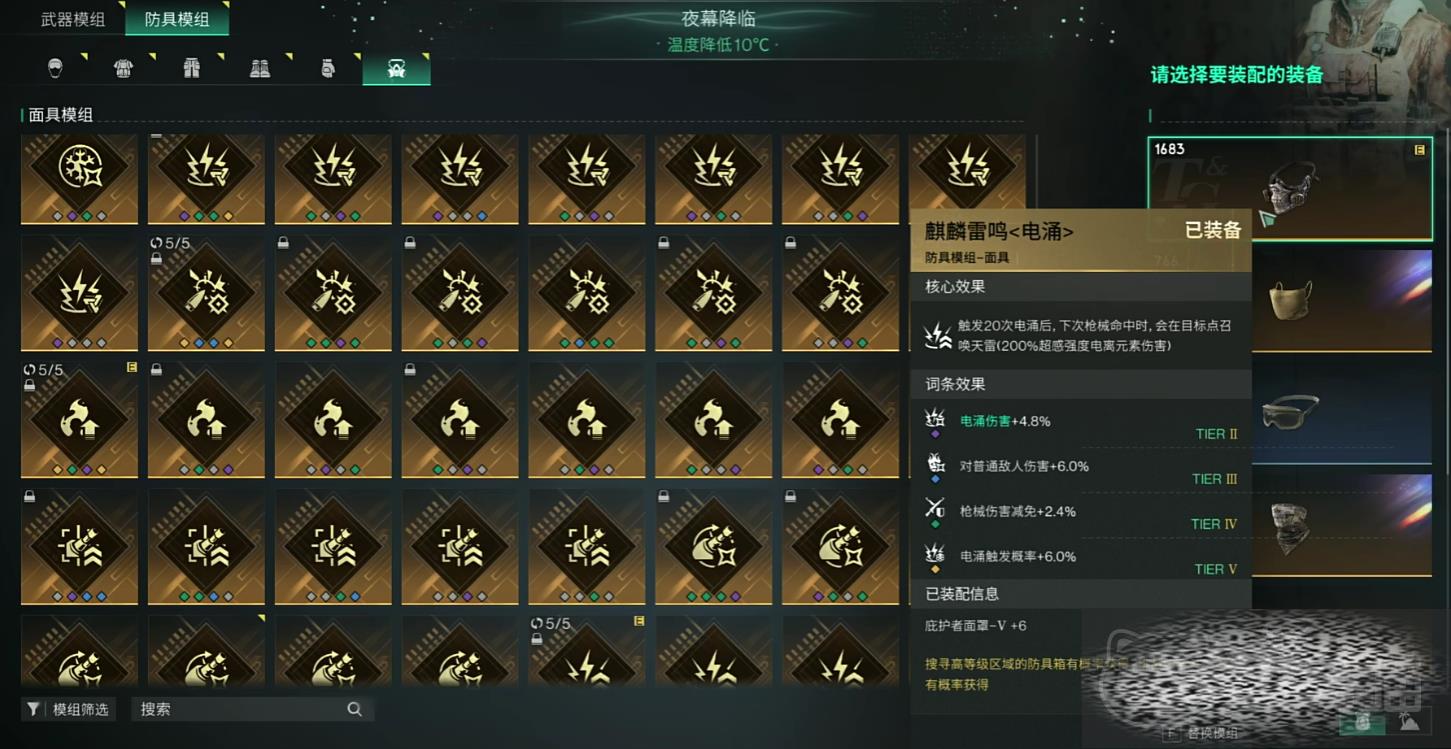1451x749 pixels.
Task: Select the gloves armor slot icon
Action: point(328,68)
